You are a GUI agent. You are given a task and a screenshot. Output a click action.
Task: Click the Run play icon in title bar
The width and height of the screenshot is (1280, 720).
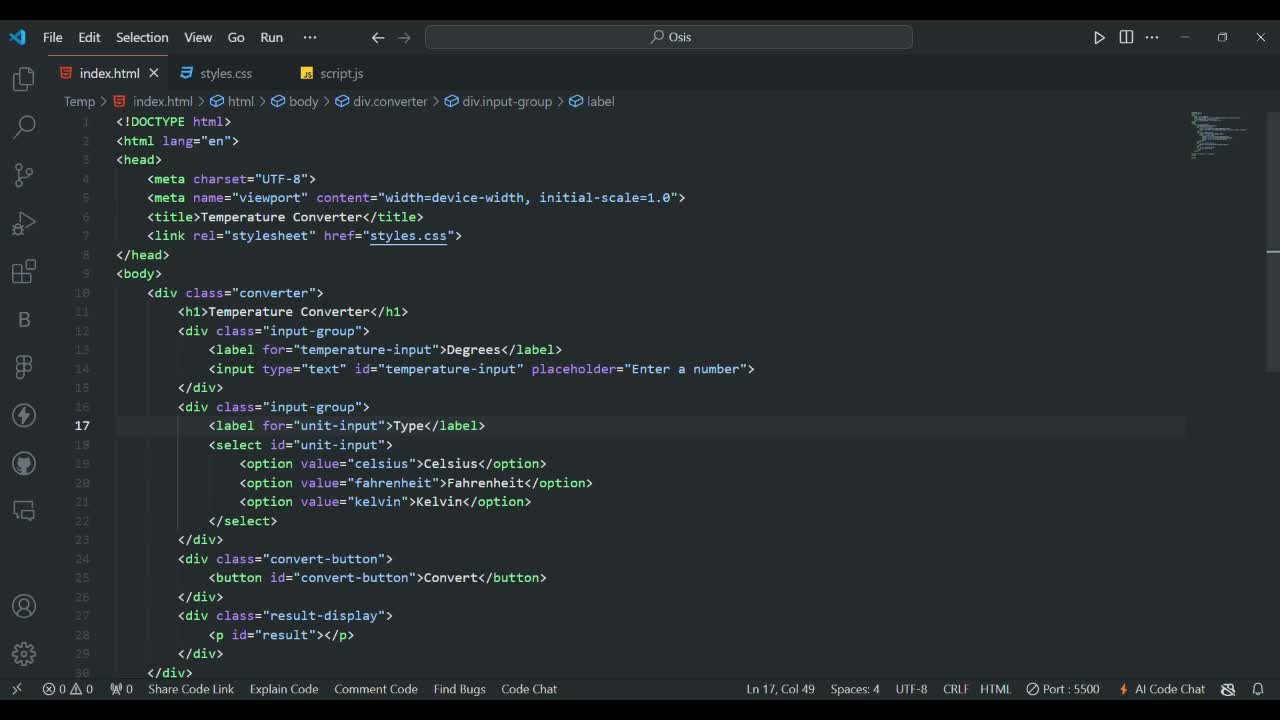click(1099, 37)
